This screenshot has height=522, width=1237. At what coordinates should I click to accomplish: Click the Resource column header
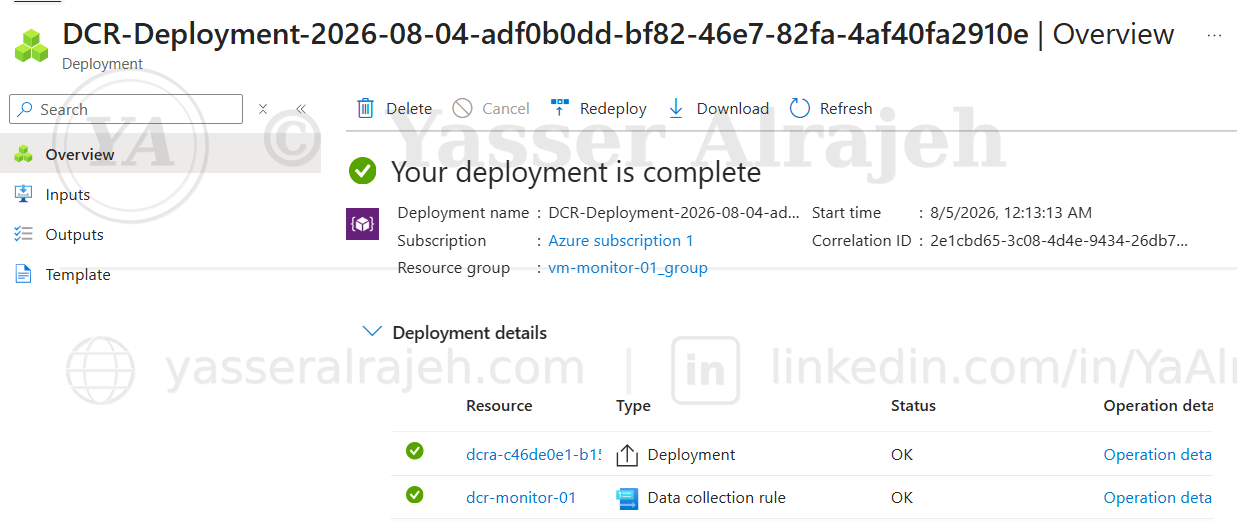click(499, 405)
